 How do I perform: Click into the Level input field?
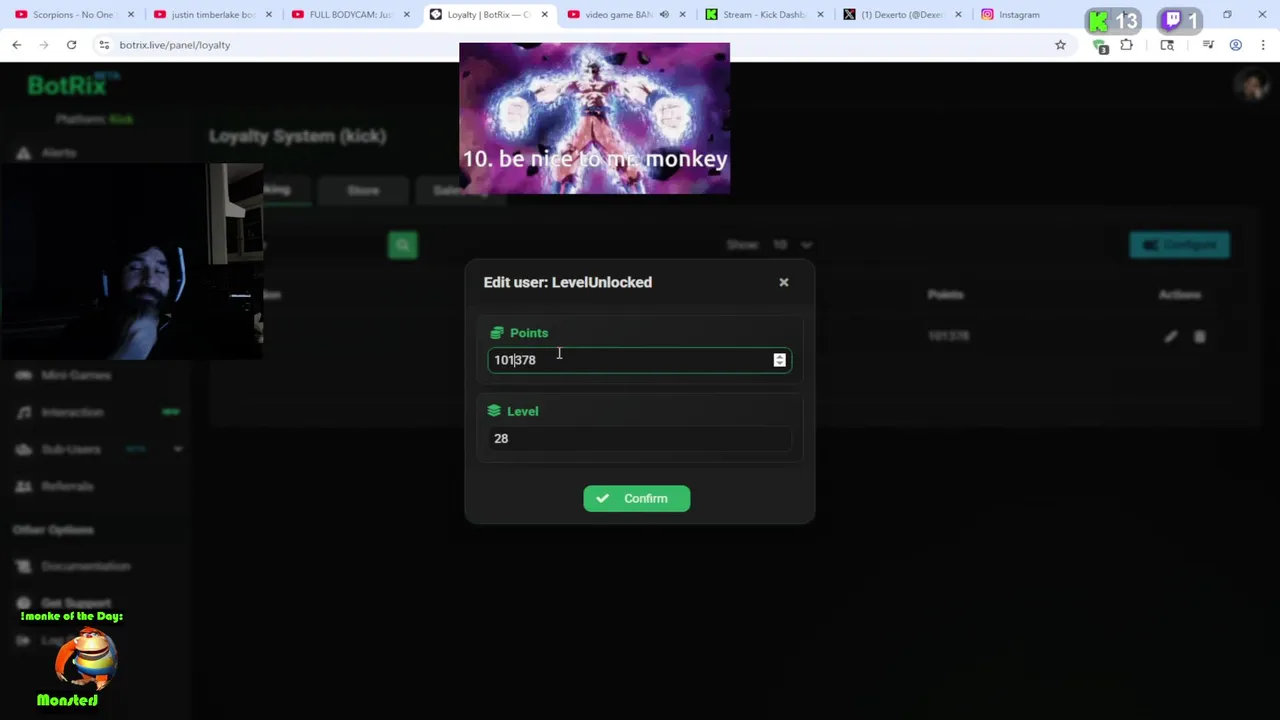click(639, 438)
